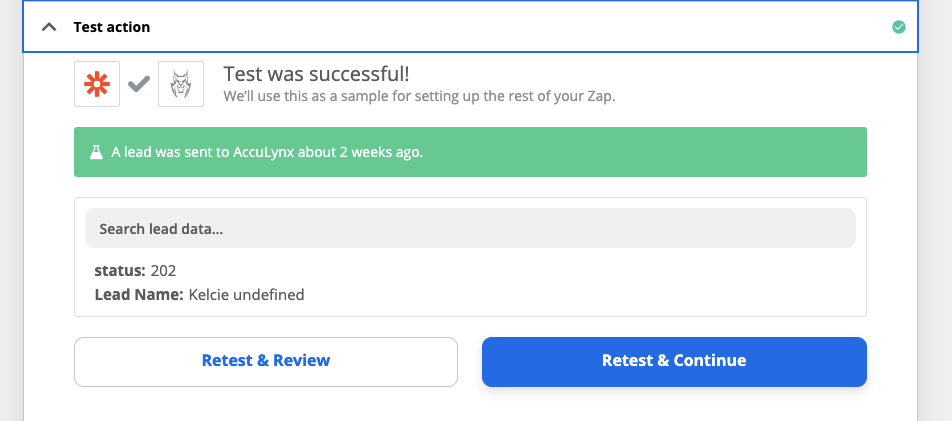Collapse the Test action section chevron
This screenshot has height=421, width=952.
(x=49, y=27)
